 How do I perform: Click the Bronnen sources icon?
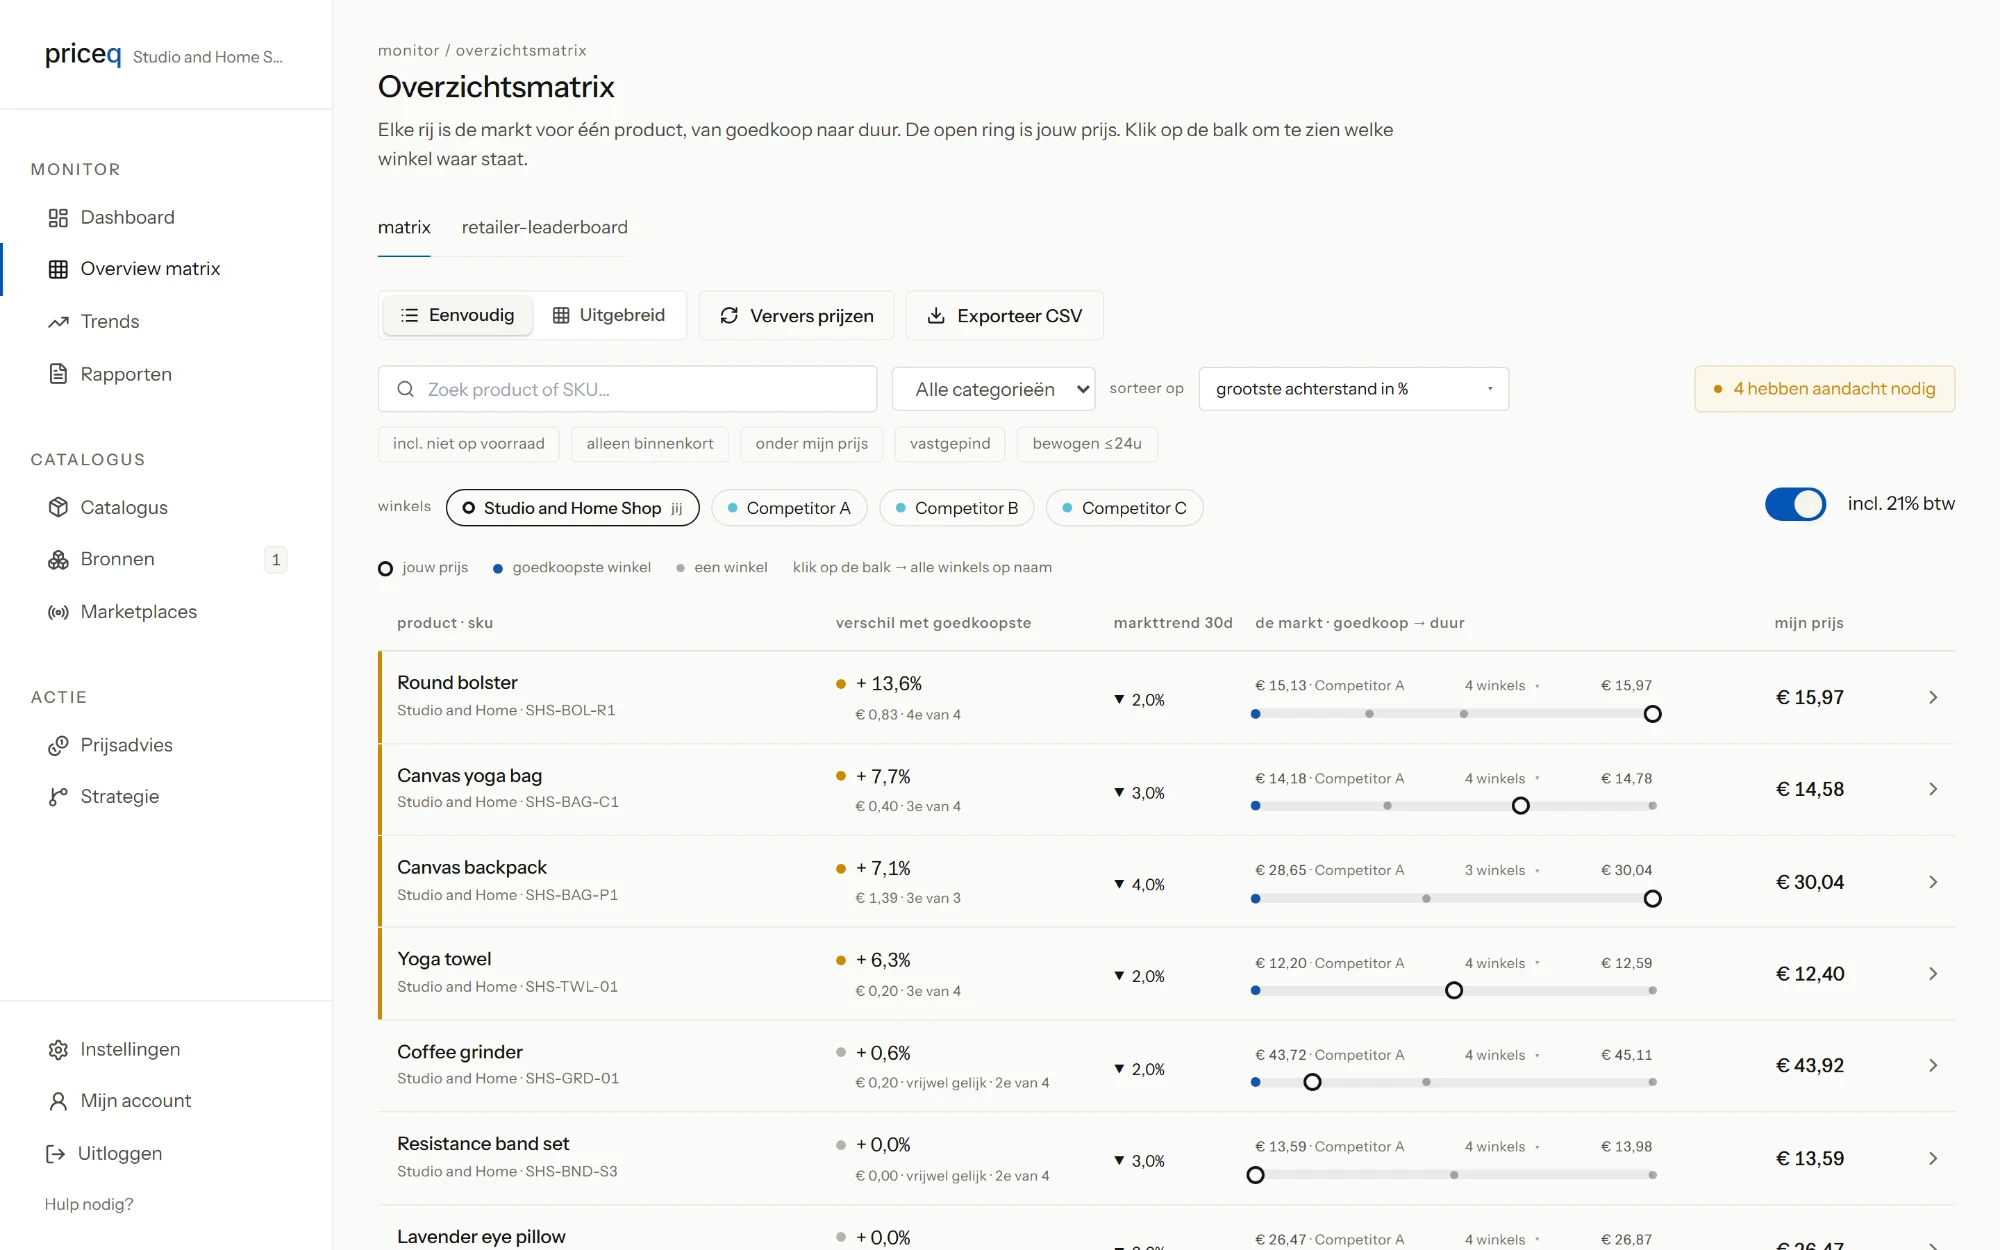[x=58, y=559]
